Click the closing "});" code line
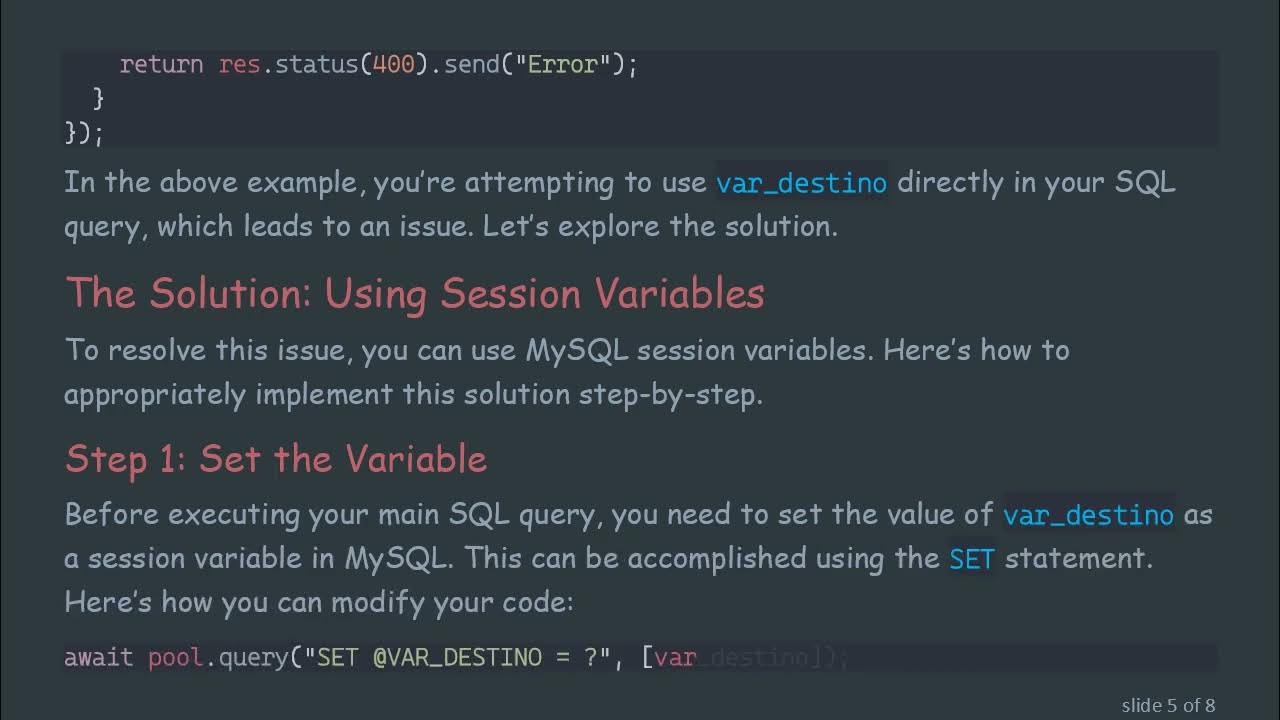Screen dimensions: 1280x720 (x=84, y=132)
